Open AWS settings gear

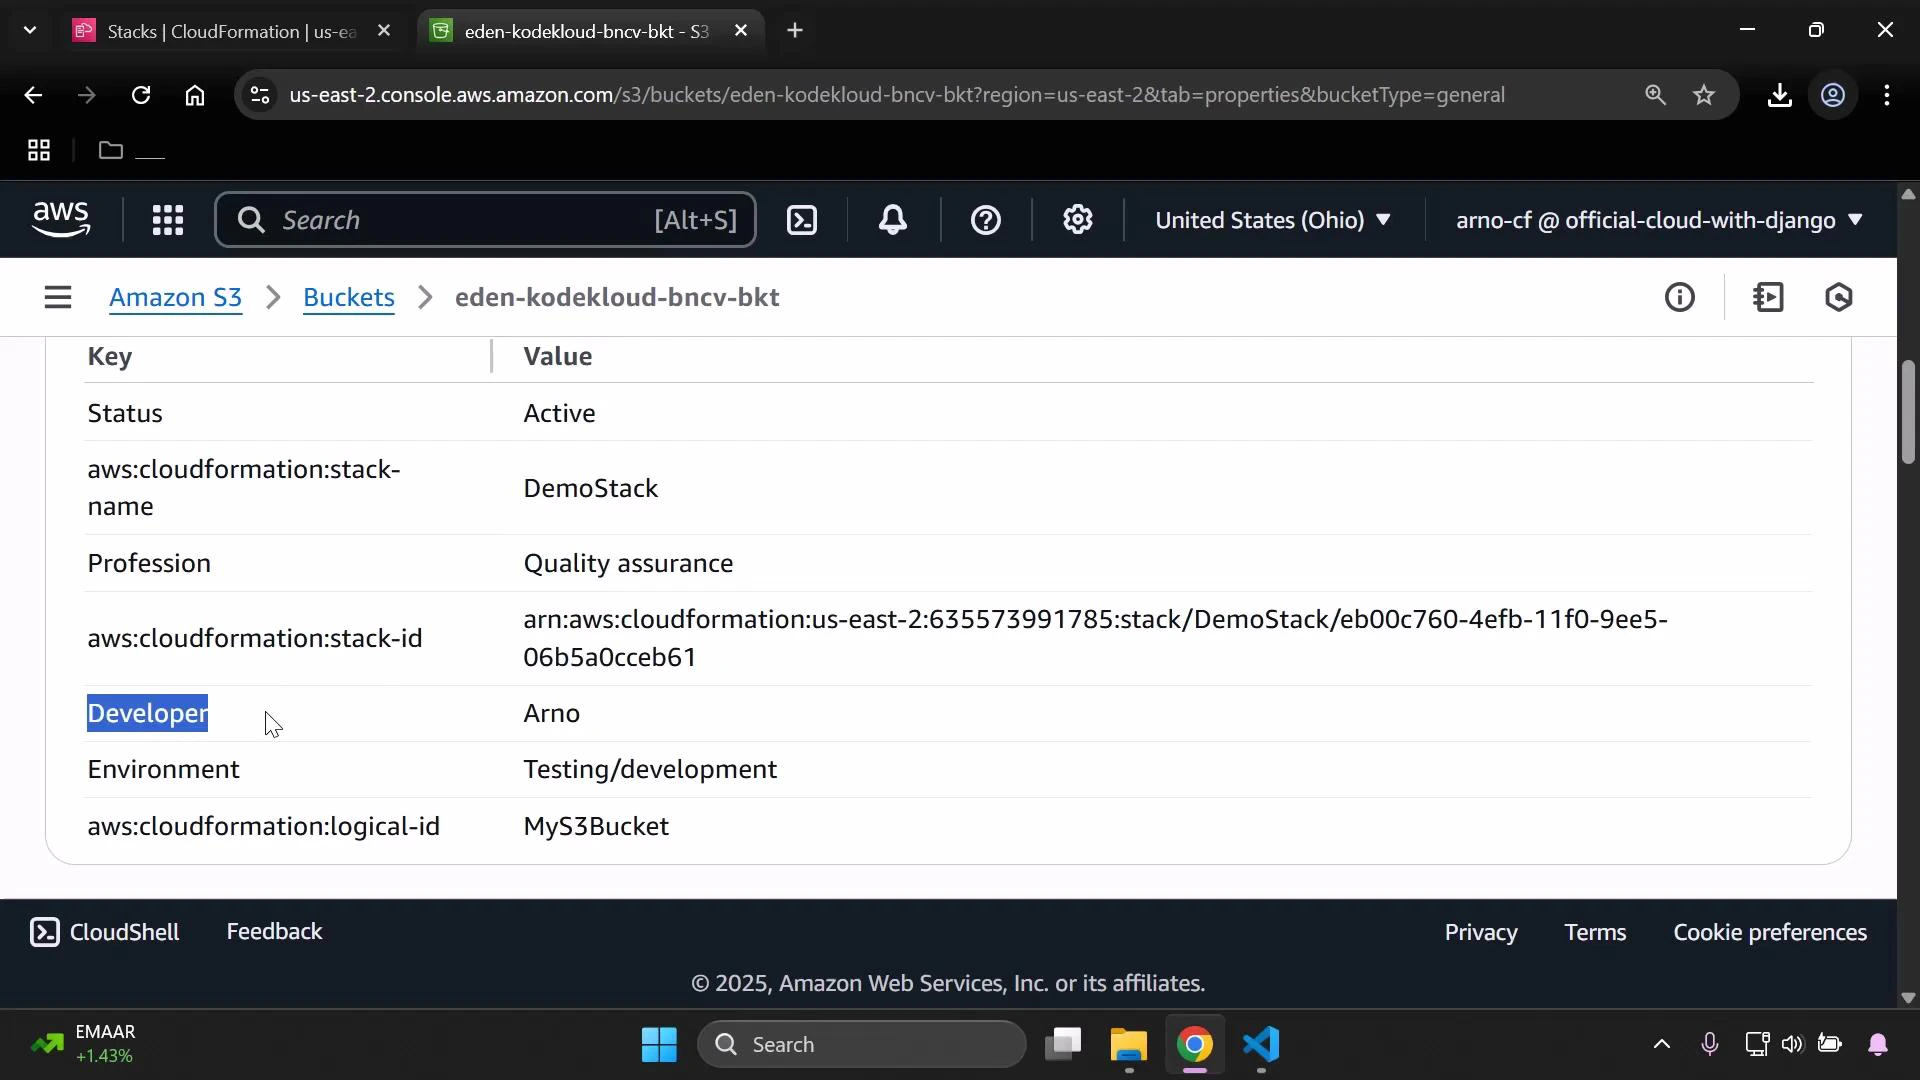point(1077,220)
